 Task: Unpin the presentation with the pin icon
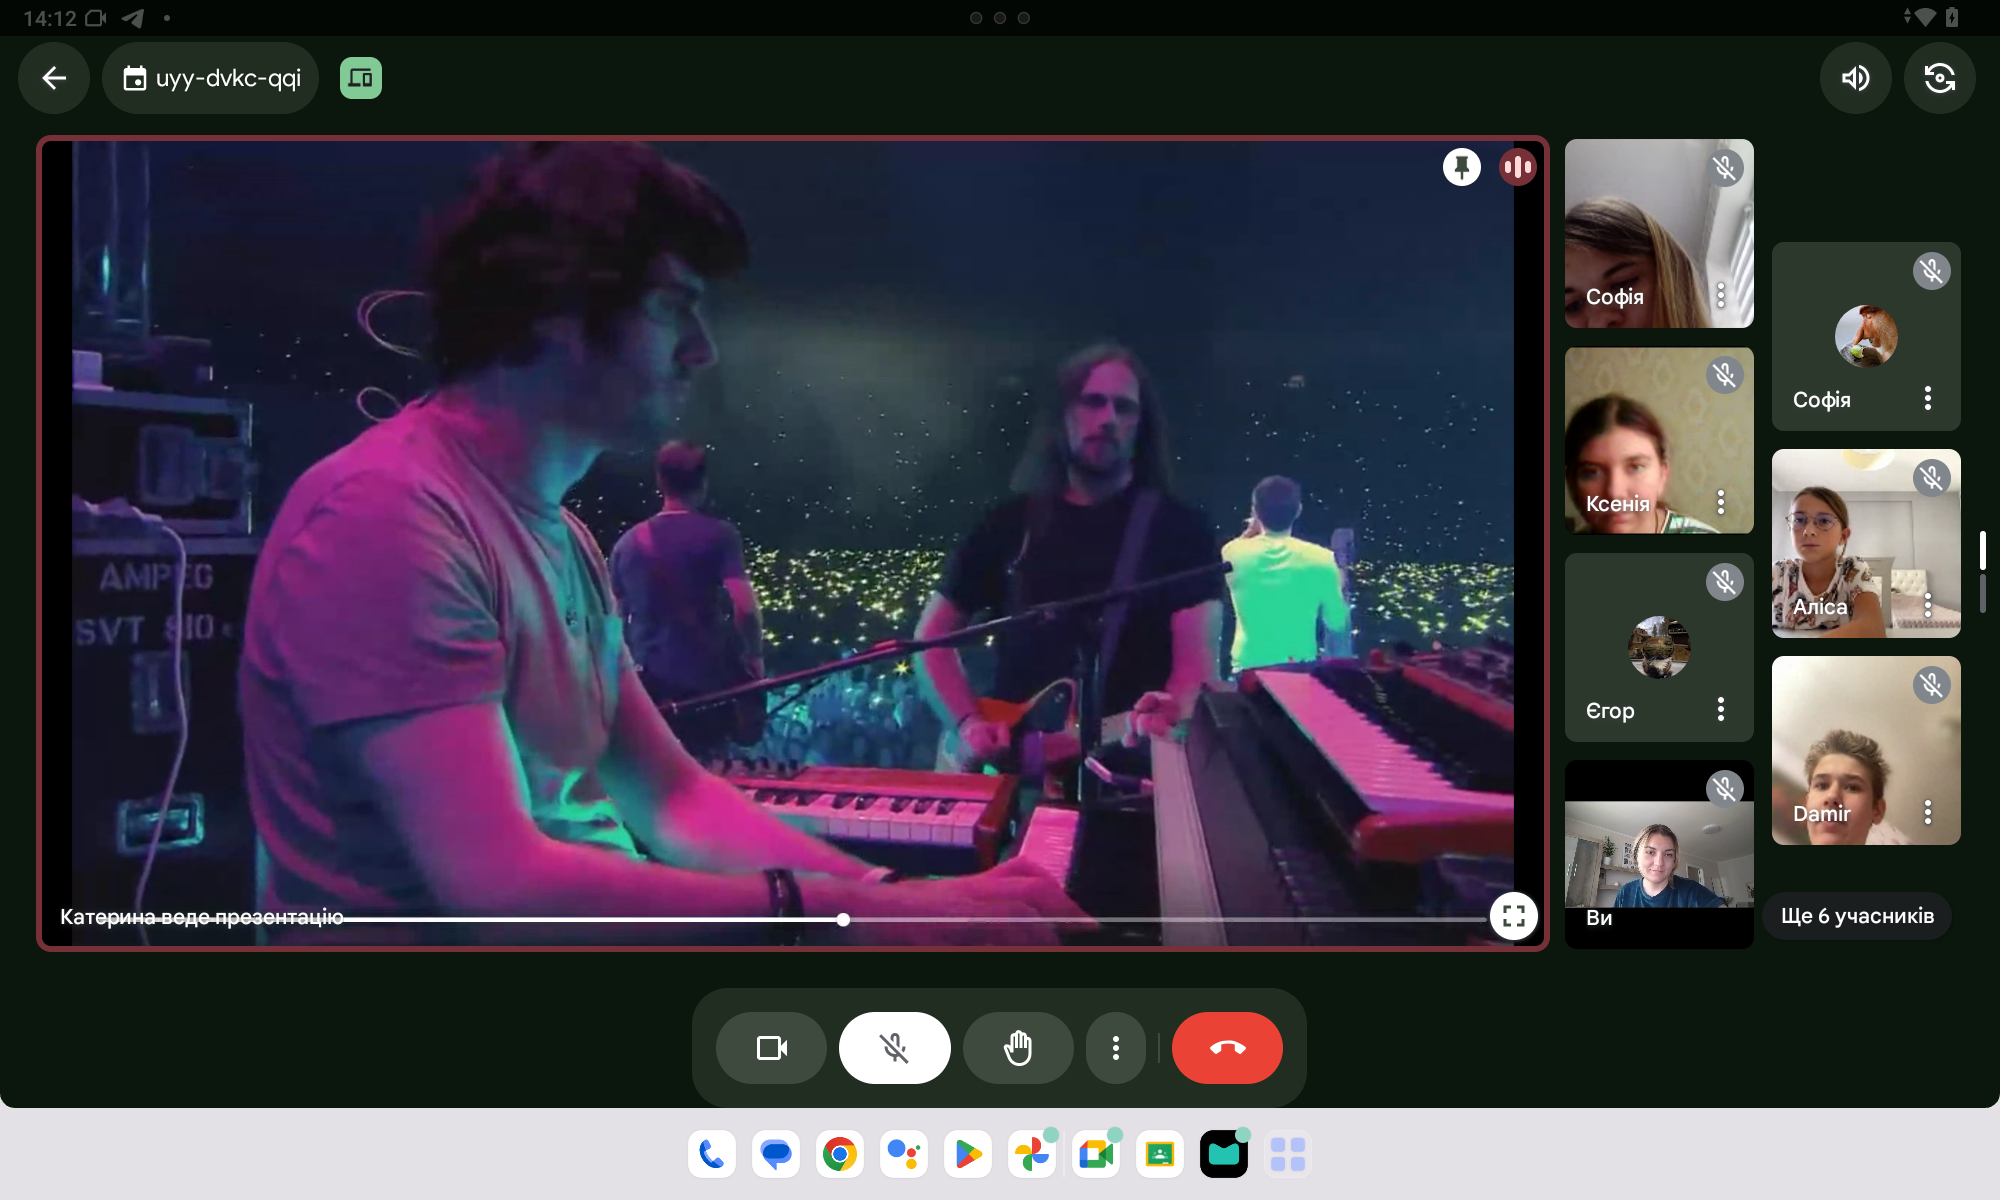[x=1461, y=167]
